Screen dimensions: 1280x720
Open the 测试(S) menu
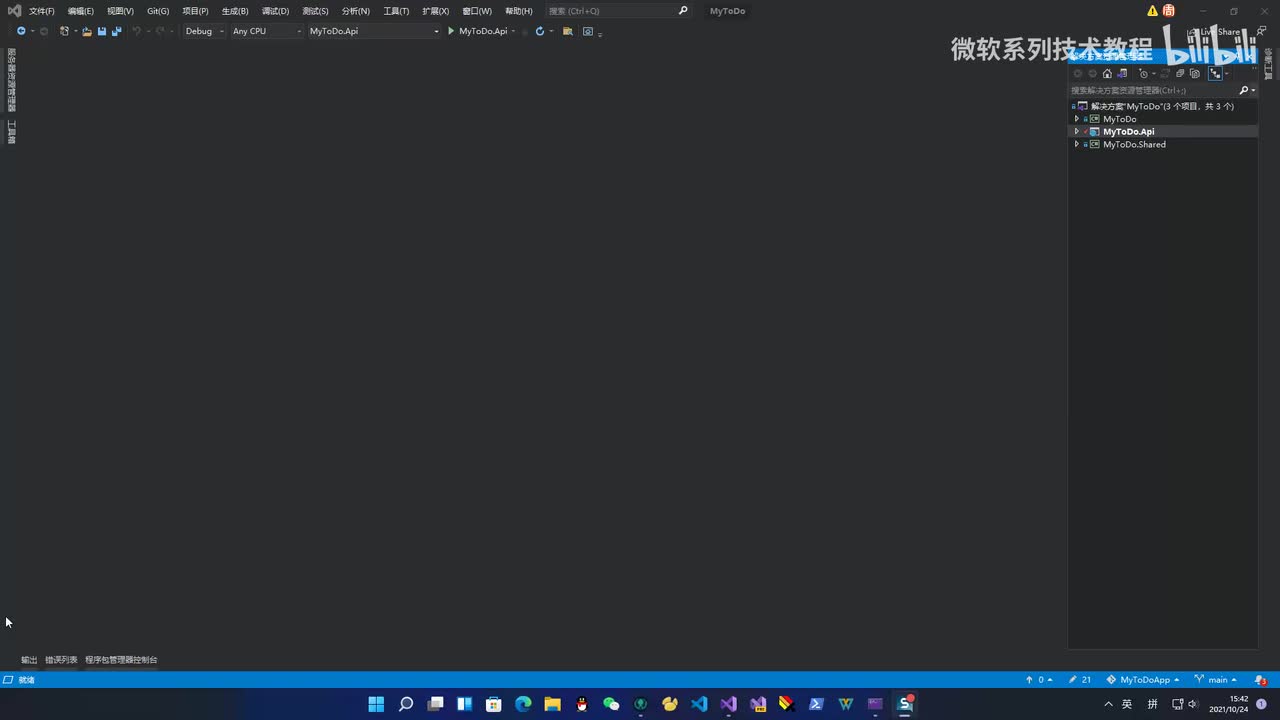coord(315,11)
